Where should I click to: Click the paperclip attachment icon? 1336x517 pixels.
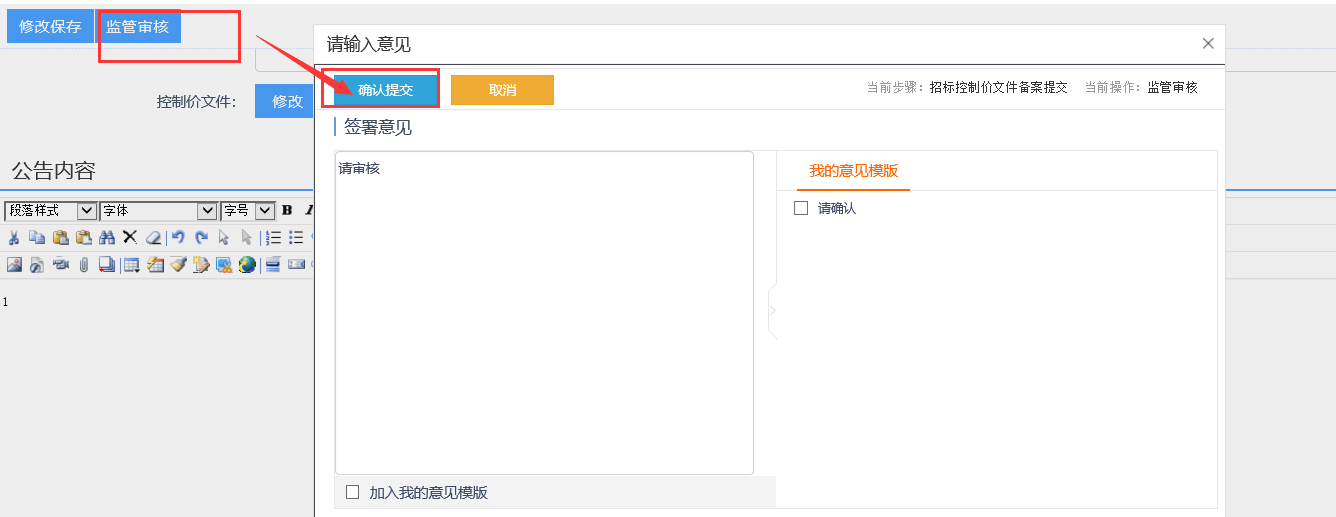tap(84, 265)
